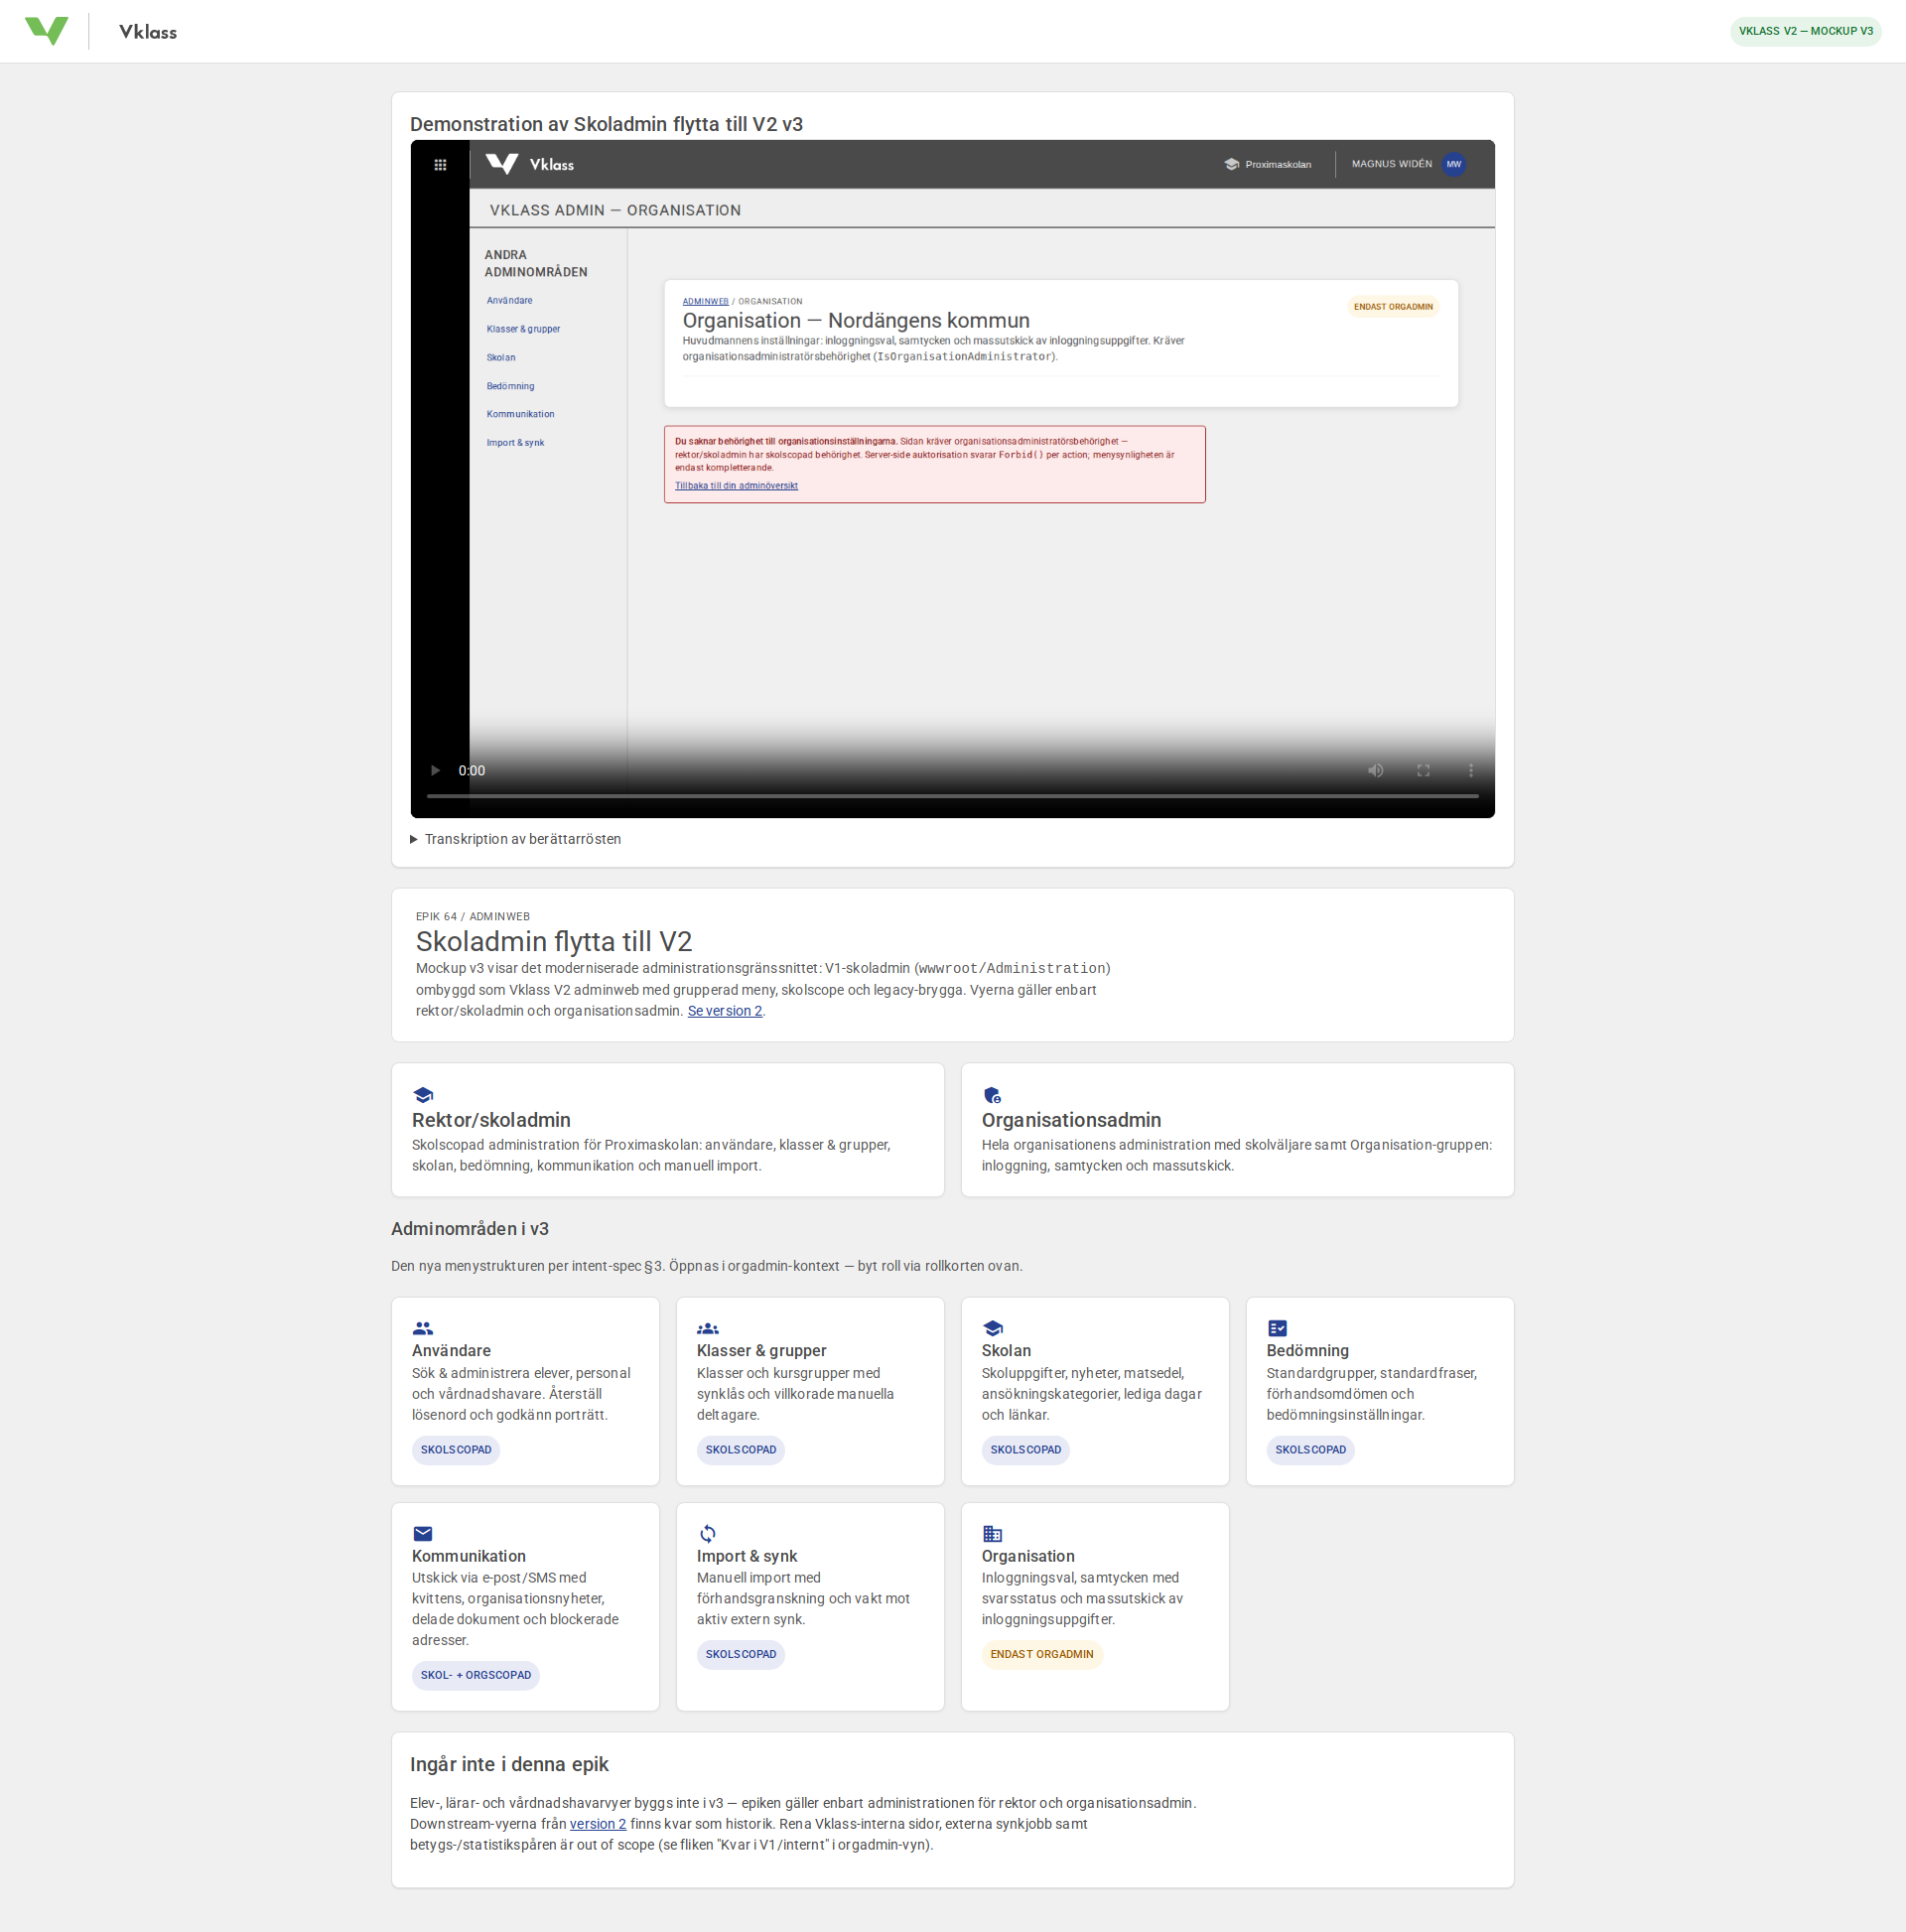1906x1932 pixels.
Task: Play the demonstration video
Action: point(435,770)
